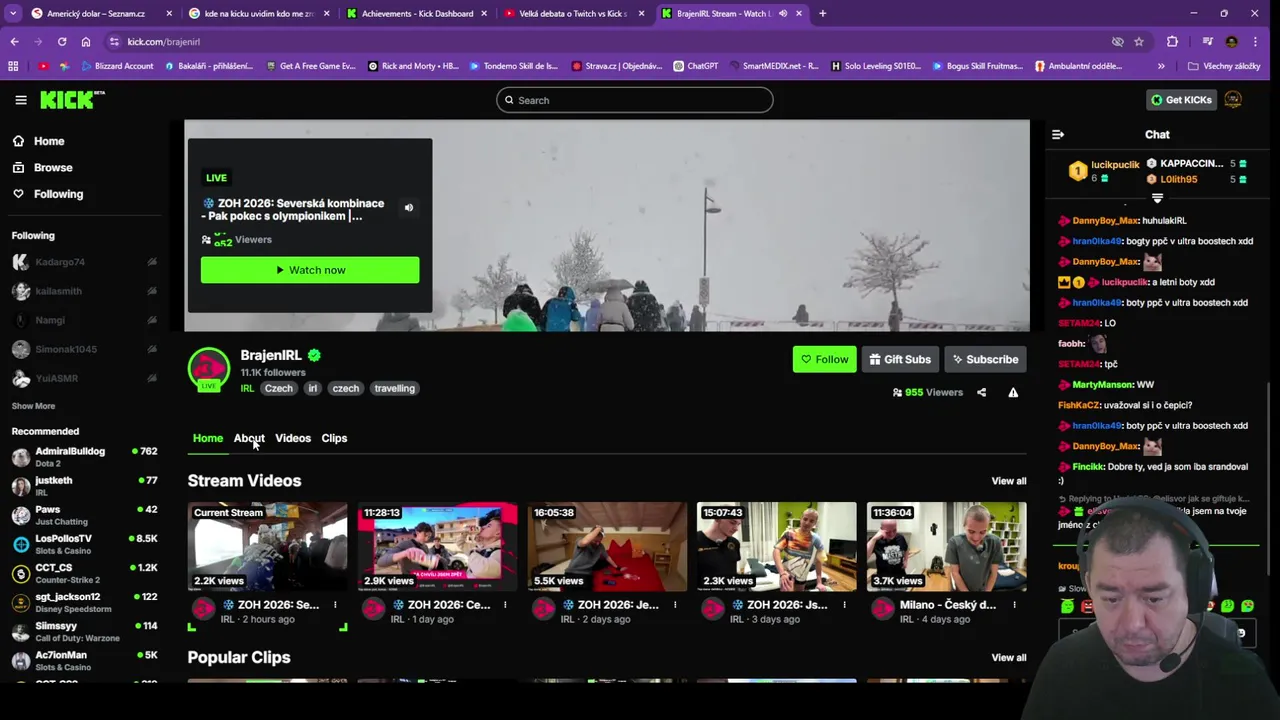Switch to the Videos tab
The width and height of the screenshot is (1280, 720).
pos(293,438)
